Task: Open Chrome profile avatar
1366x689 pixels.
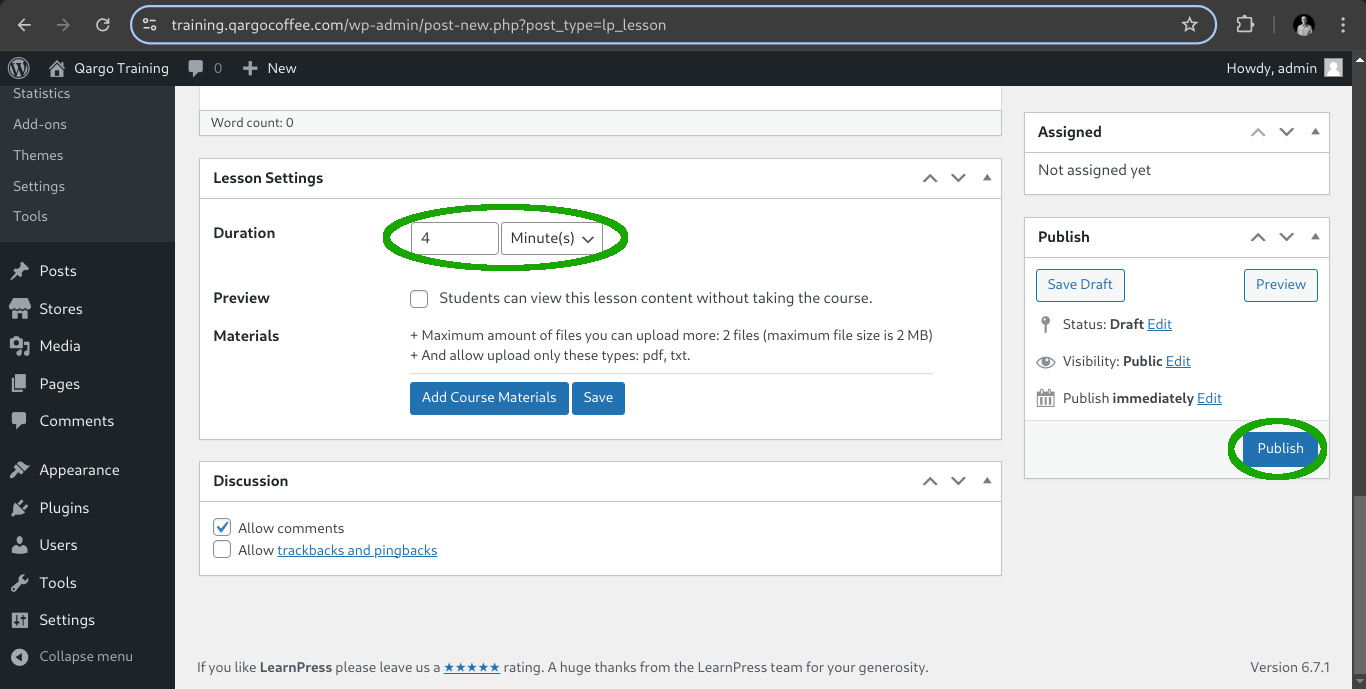Action: tap(1303, 25)
